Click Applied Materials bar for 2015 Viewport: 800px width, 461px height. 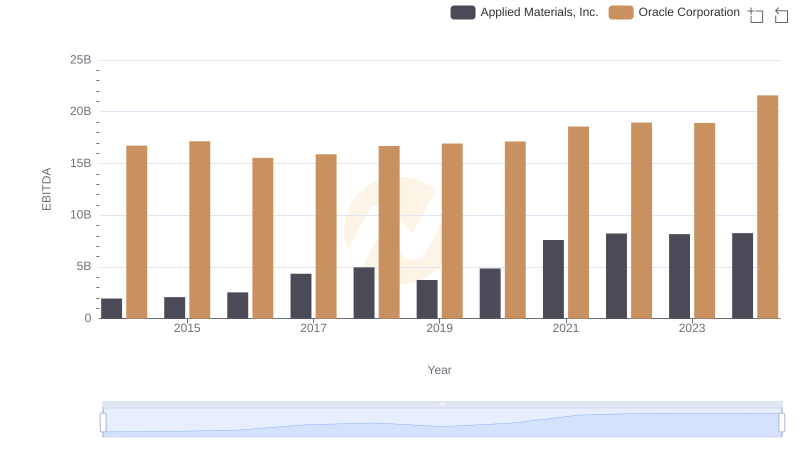click(x=174, y=308)
